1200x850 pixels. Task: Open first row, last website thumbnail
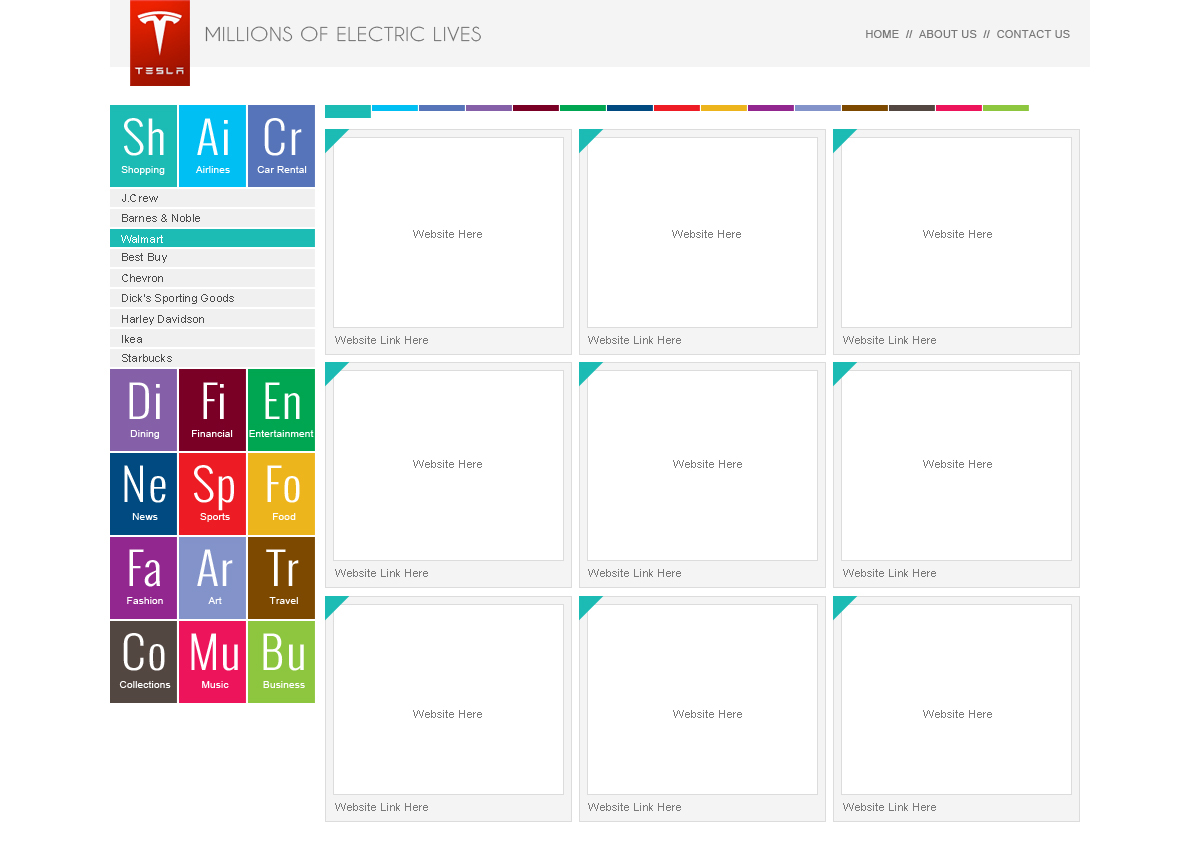point(956,232)
